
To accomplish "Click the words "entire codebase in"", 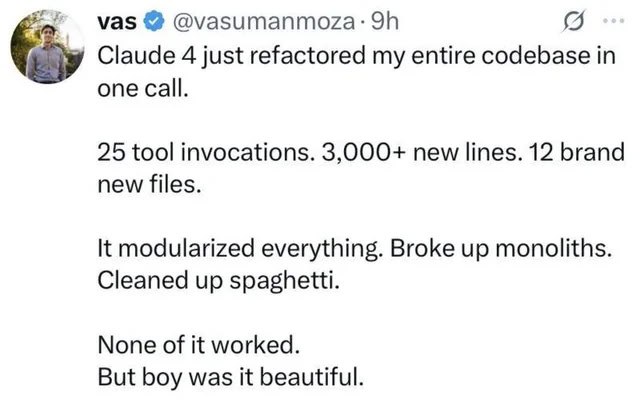I will tap(513, 56).
